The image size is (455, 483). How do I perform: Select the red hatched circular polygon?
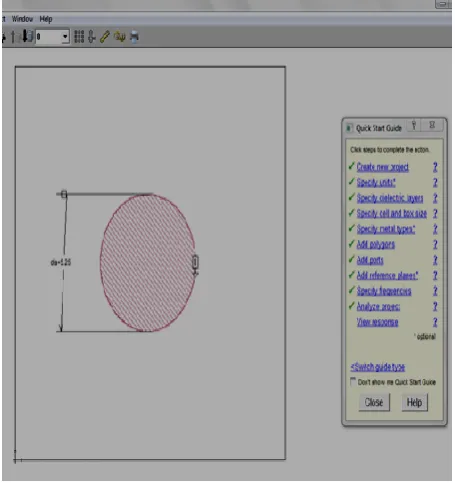[147, 263]
